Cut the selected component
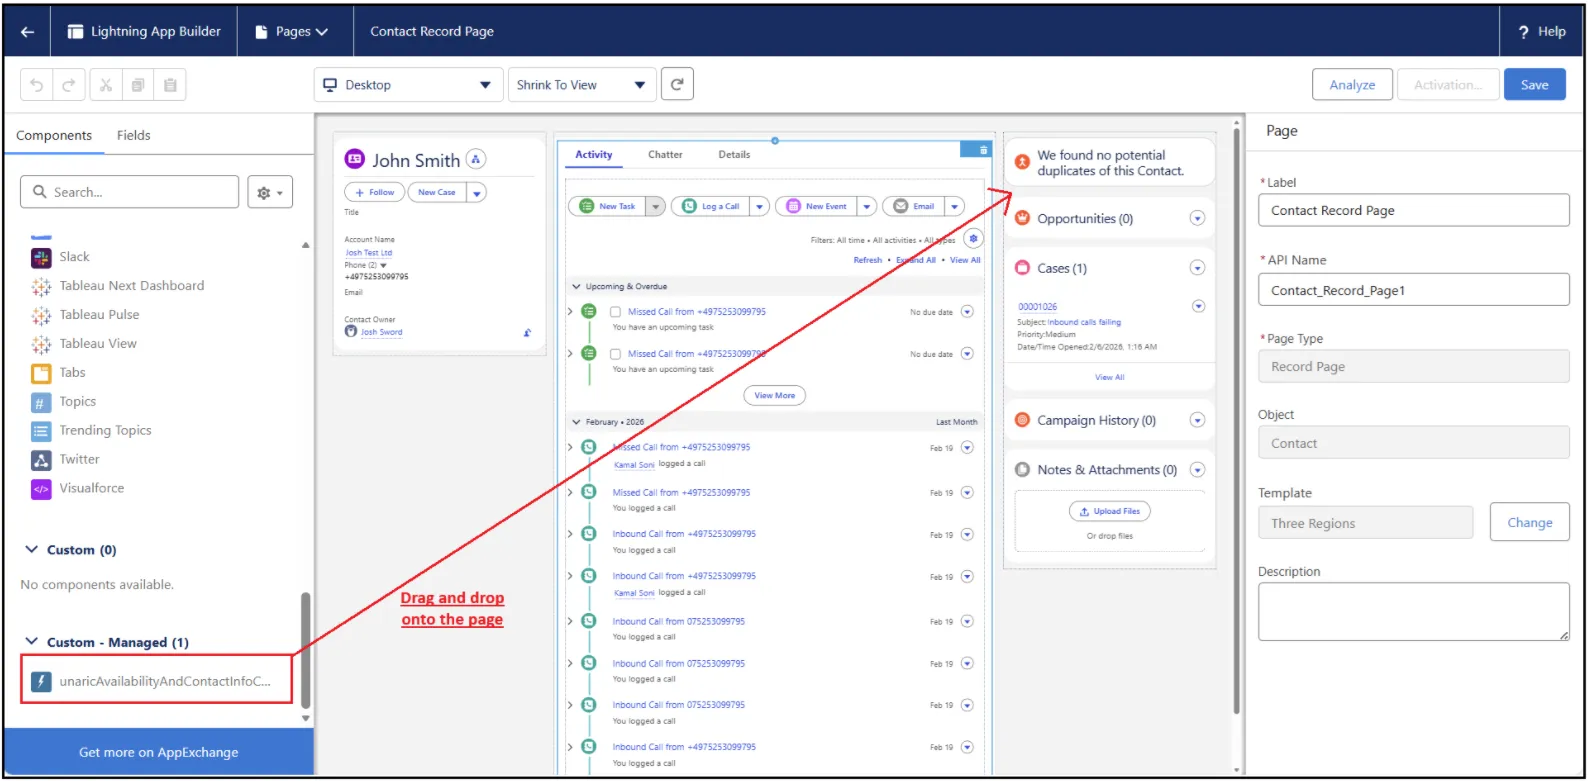Screen dimensions: 1588x781 point(106,85)
